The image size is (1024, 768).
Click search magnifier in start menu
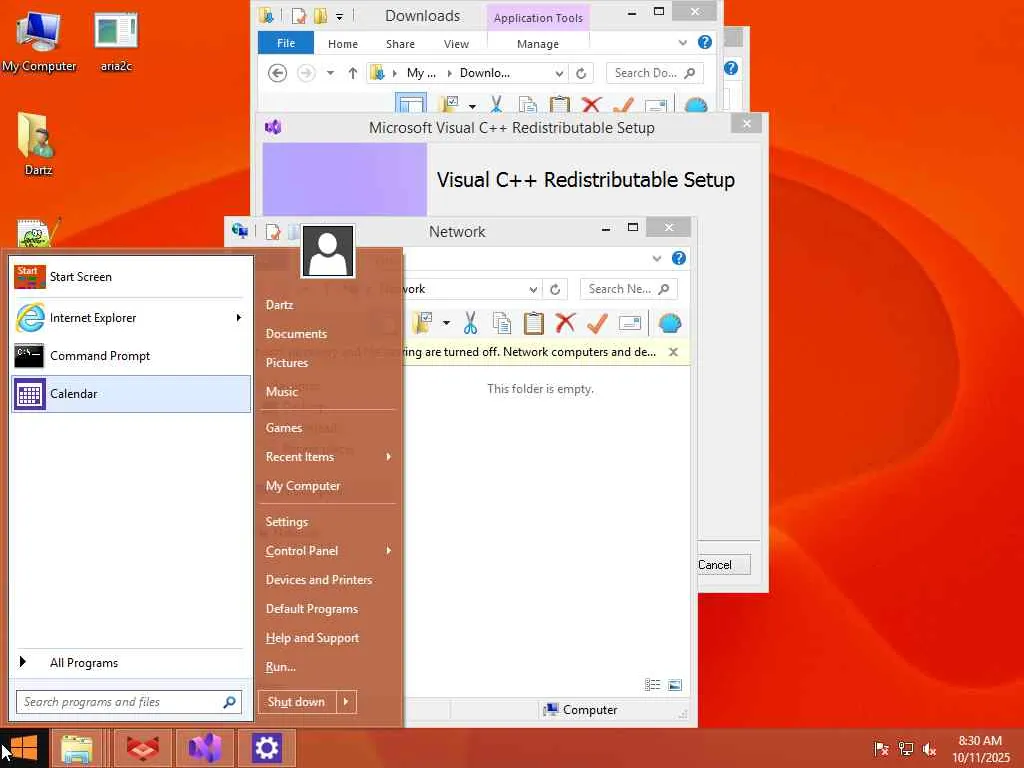(x=229, y=702)
